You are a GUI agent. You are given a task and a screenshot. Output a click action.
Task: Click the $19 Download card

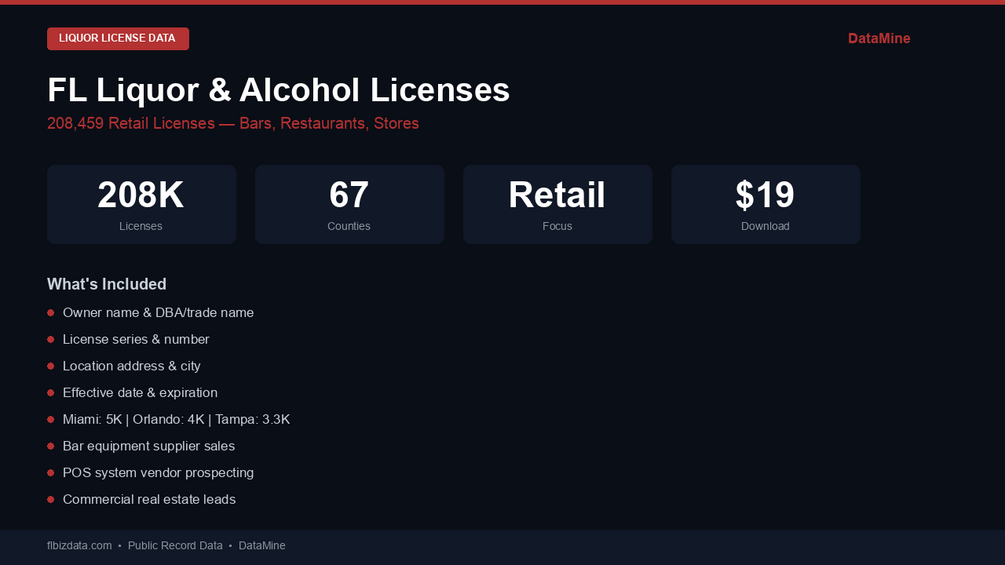pyautogui.click(x=765, y=205)
